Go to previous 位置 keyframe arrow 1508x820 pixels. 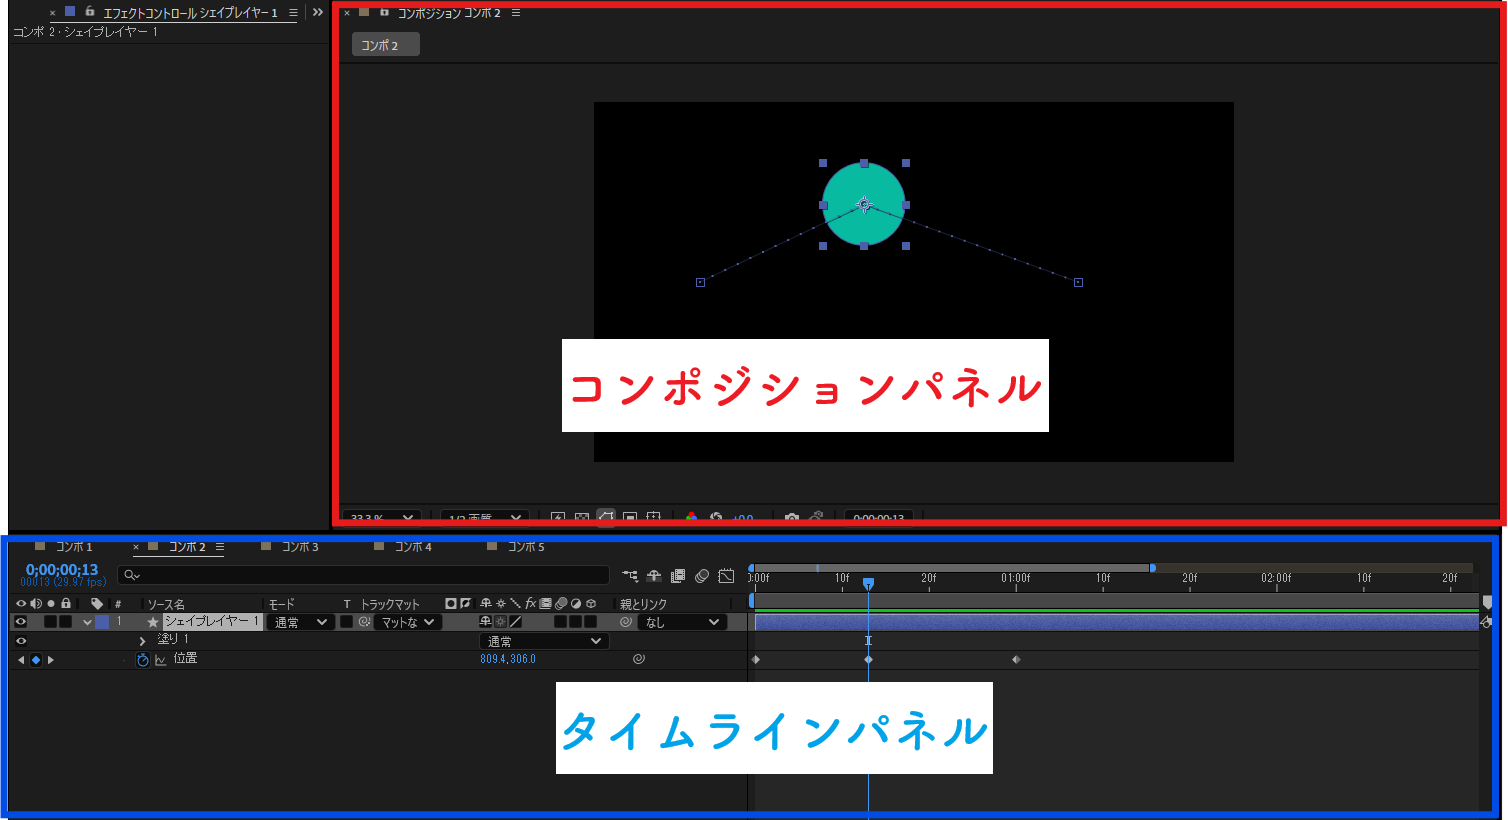[x=21, y=660]
